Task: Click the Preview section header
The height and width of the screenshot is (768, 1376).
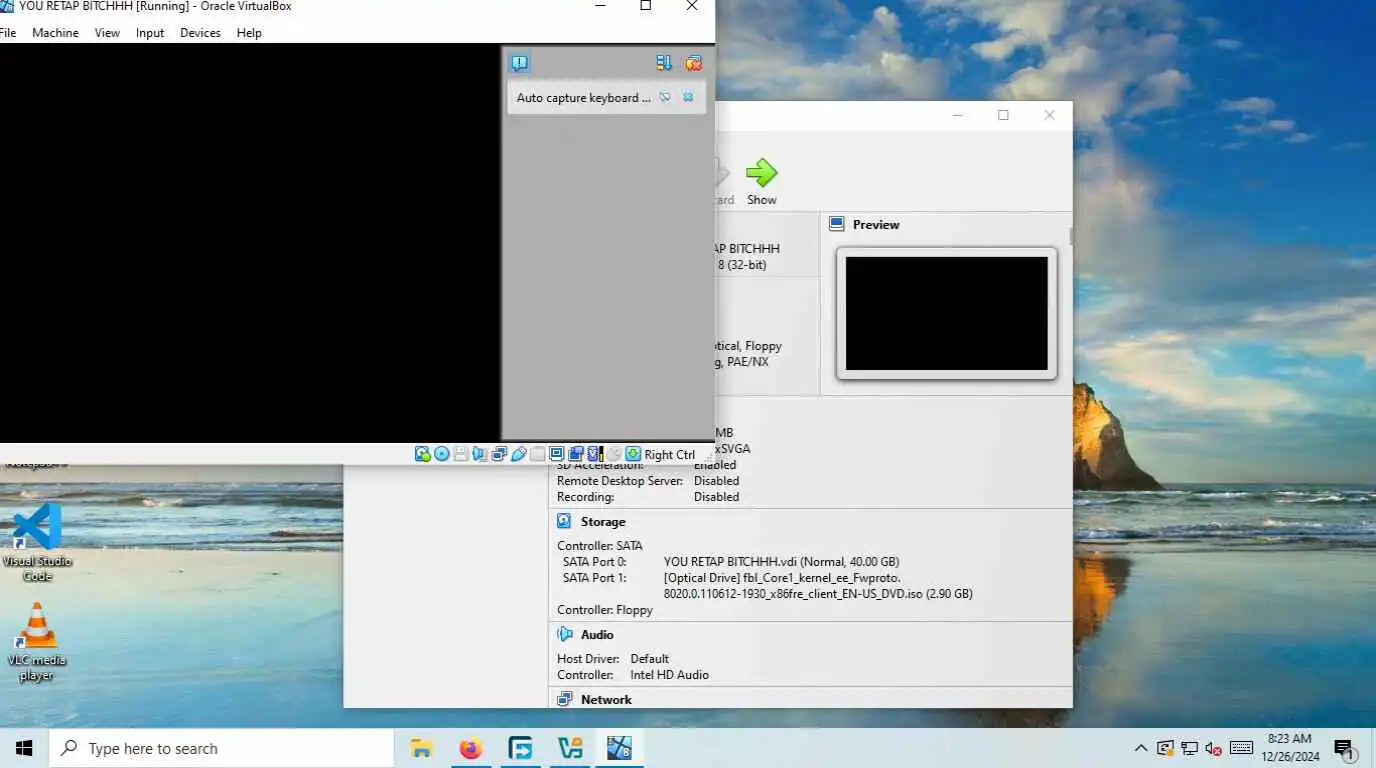Action: (876, 225)
